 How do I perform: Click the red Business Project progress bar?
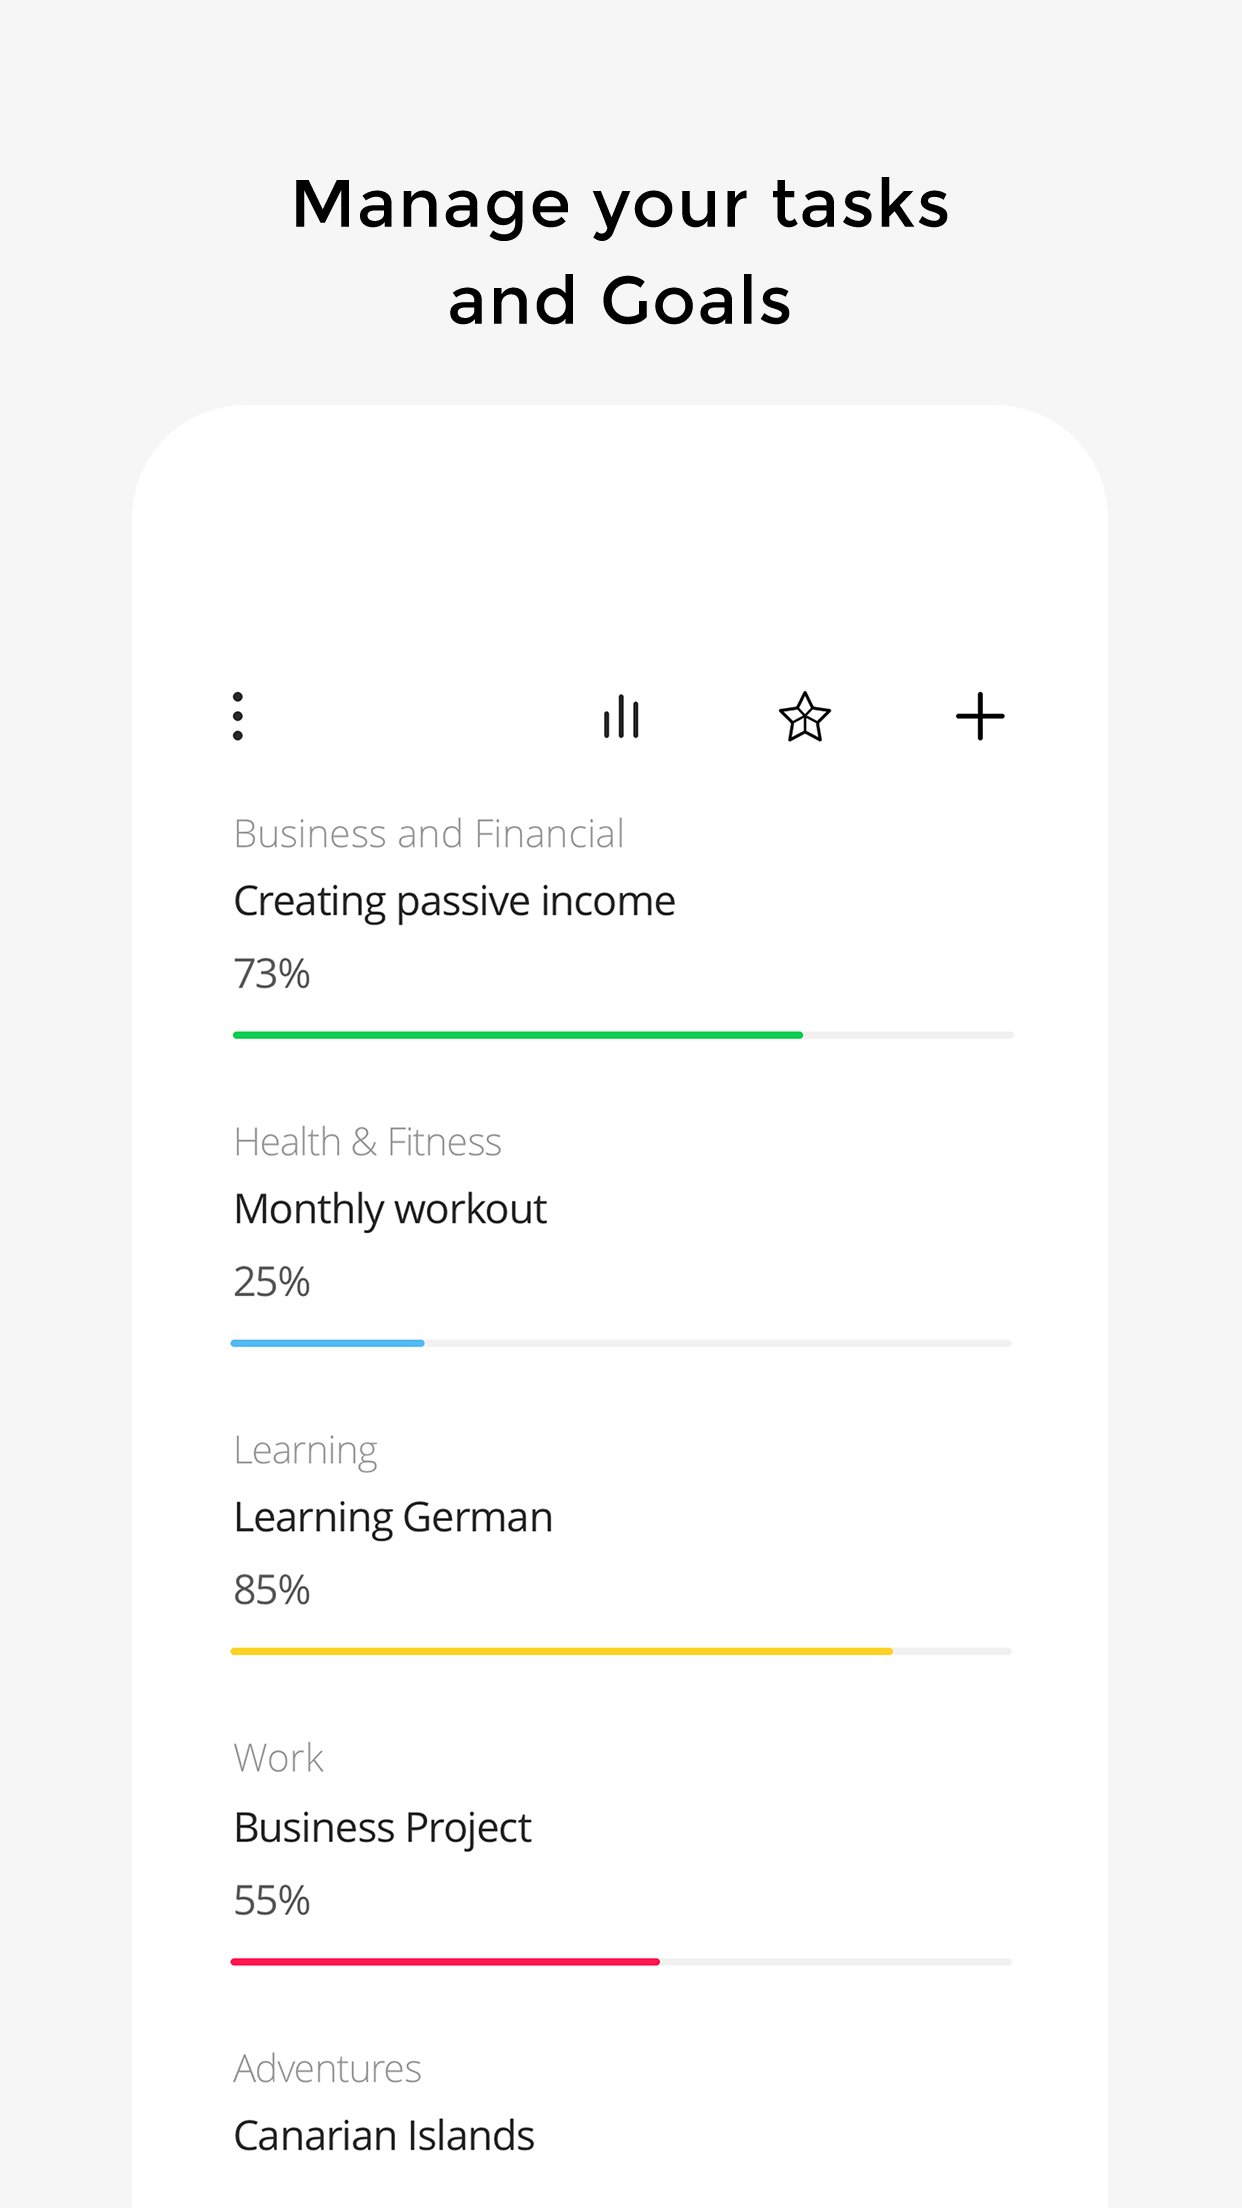pos(445,1961)
